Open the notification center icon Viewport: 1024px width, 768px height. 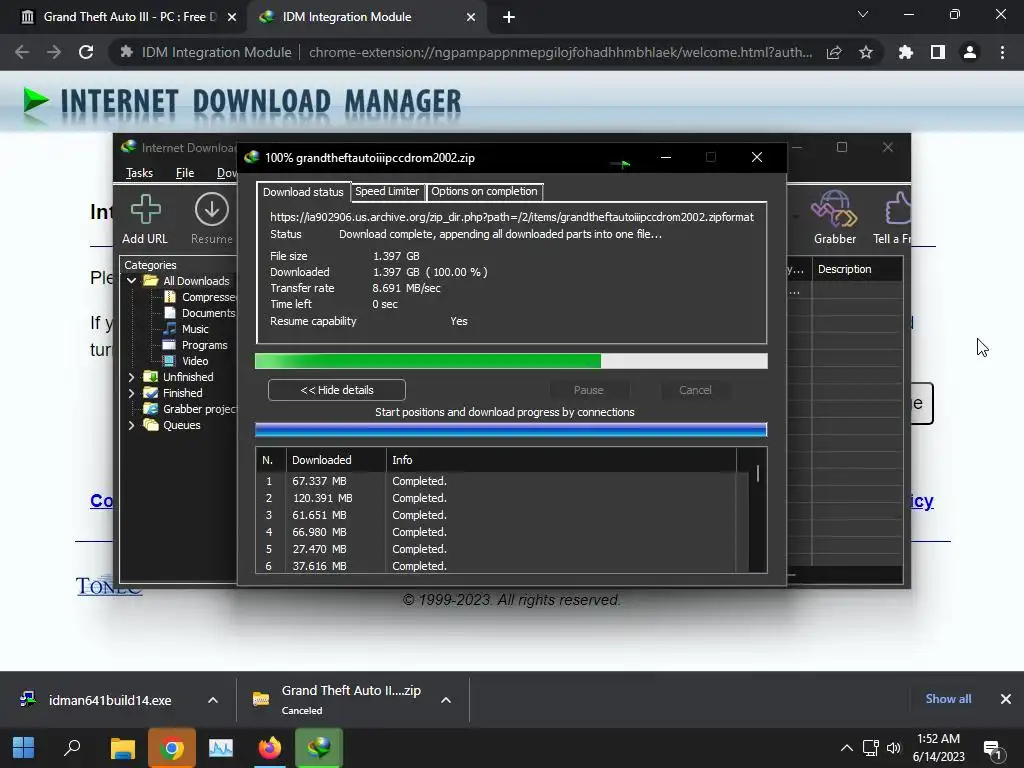993,750
